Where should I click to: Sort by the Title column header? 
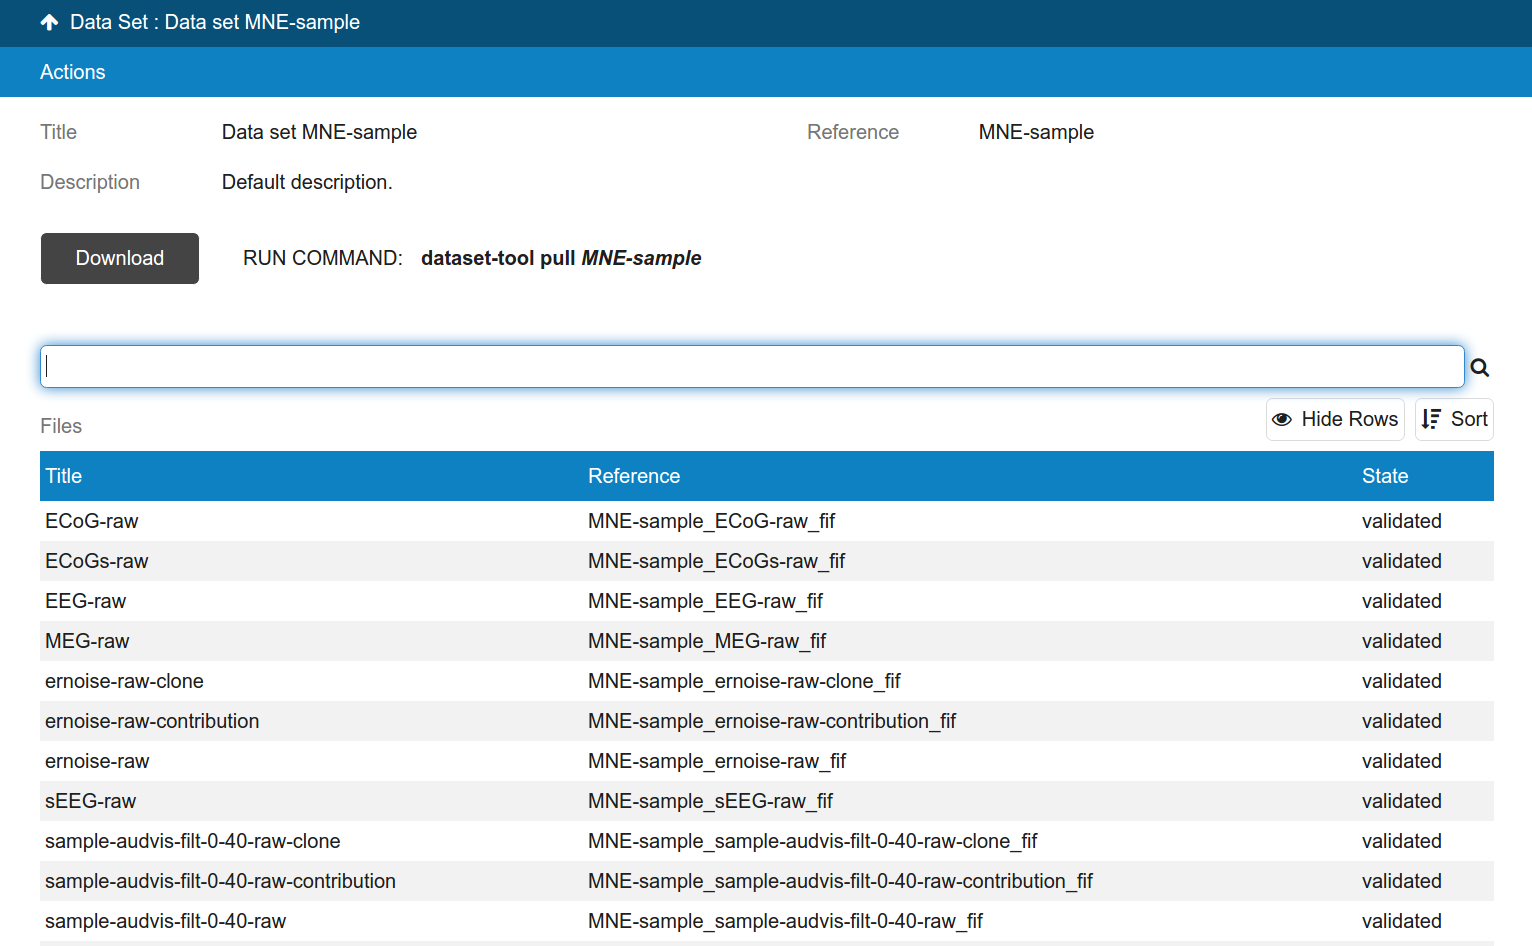pos(64,476)
